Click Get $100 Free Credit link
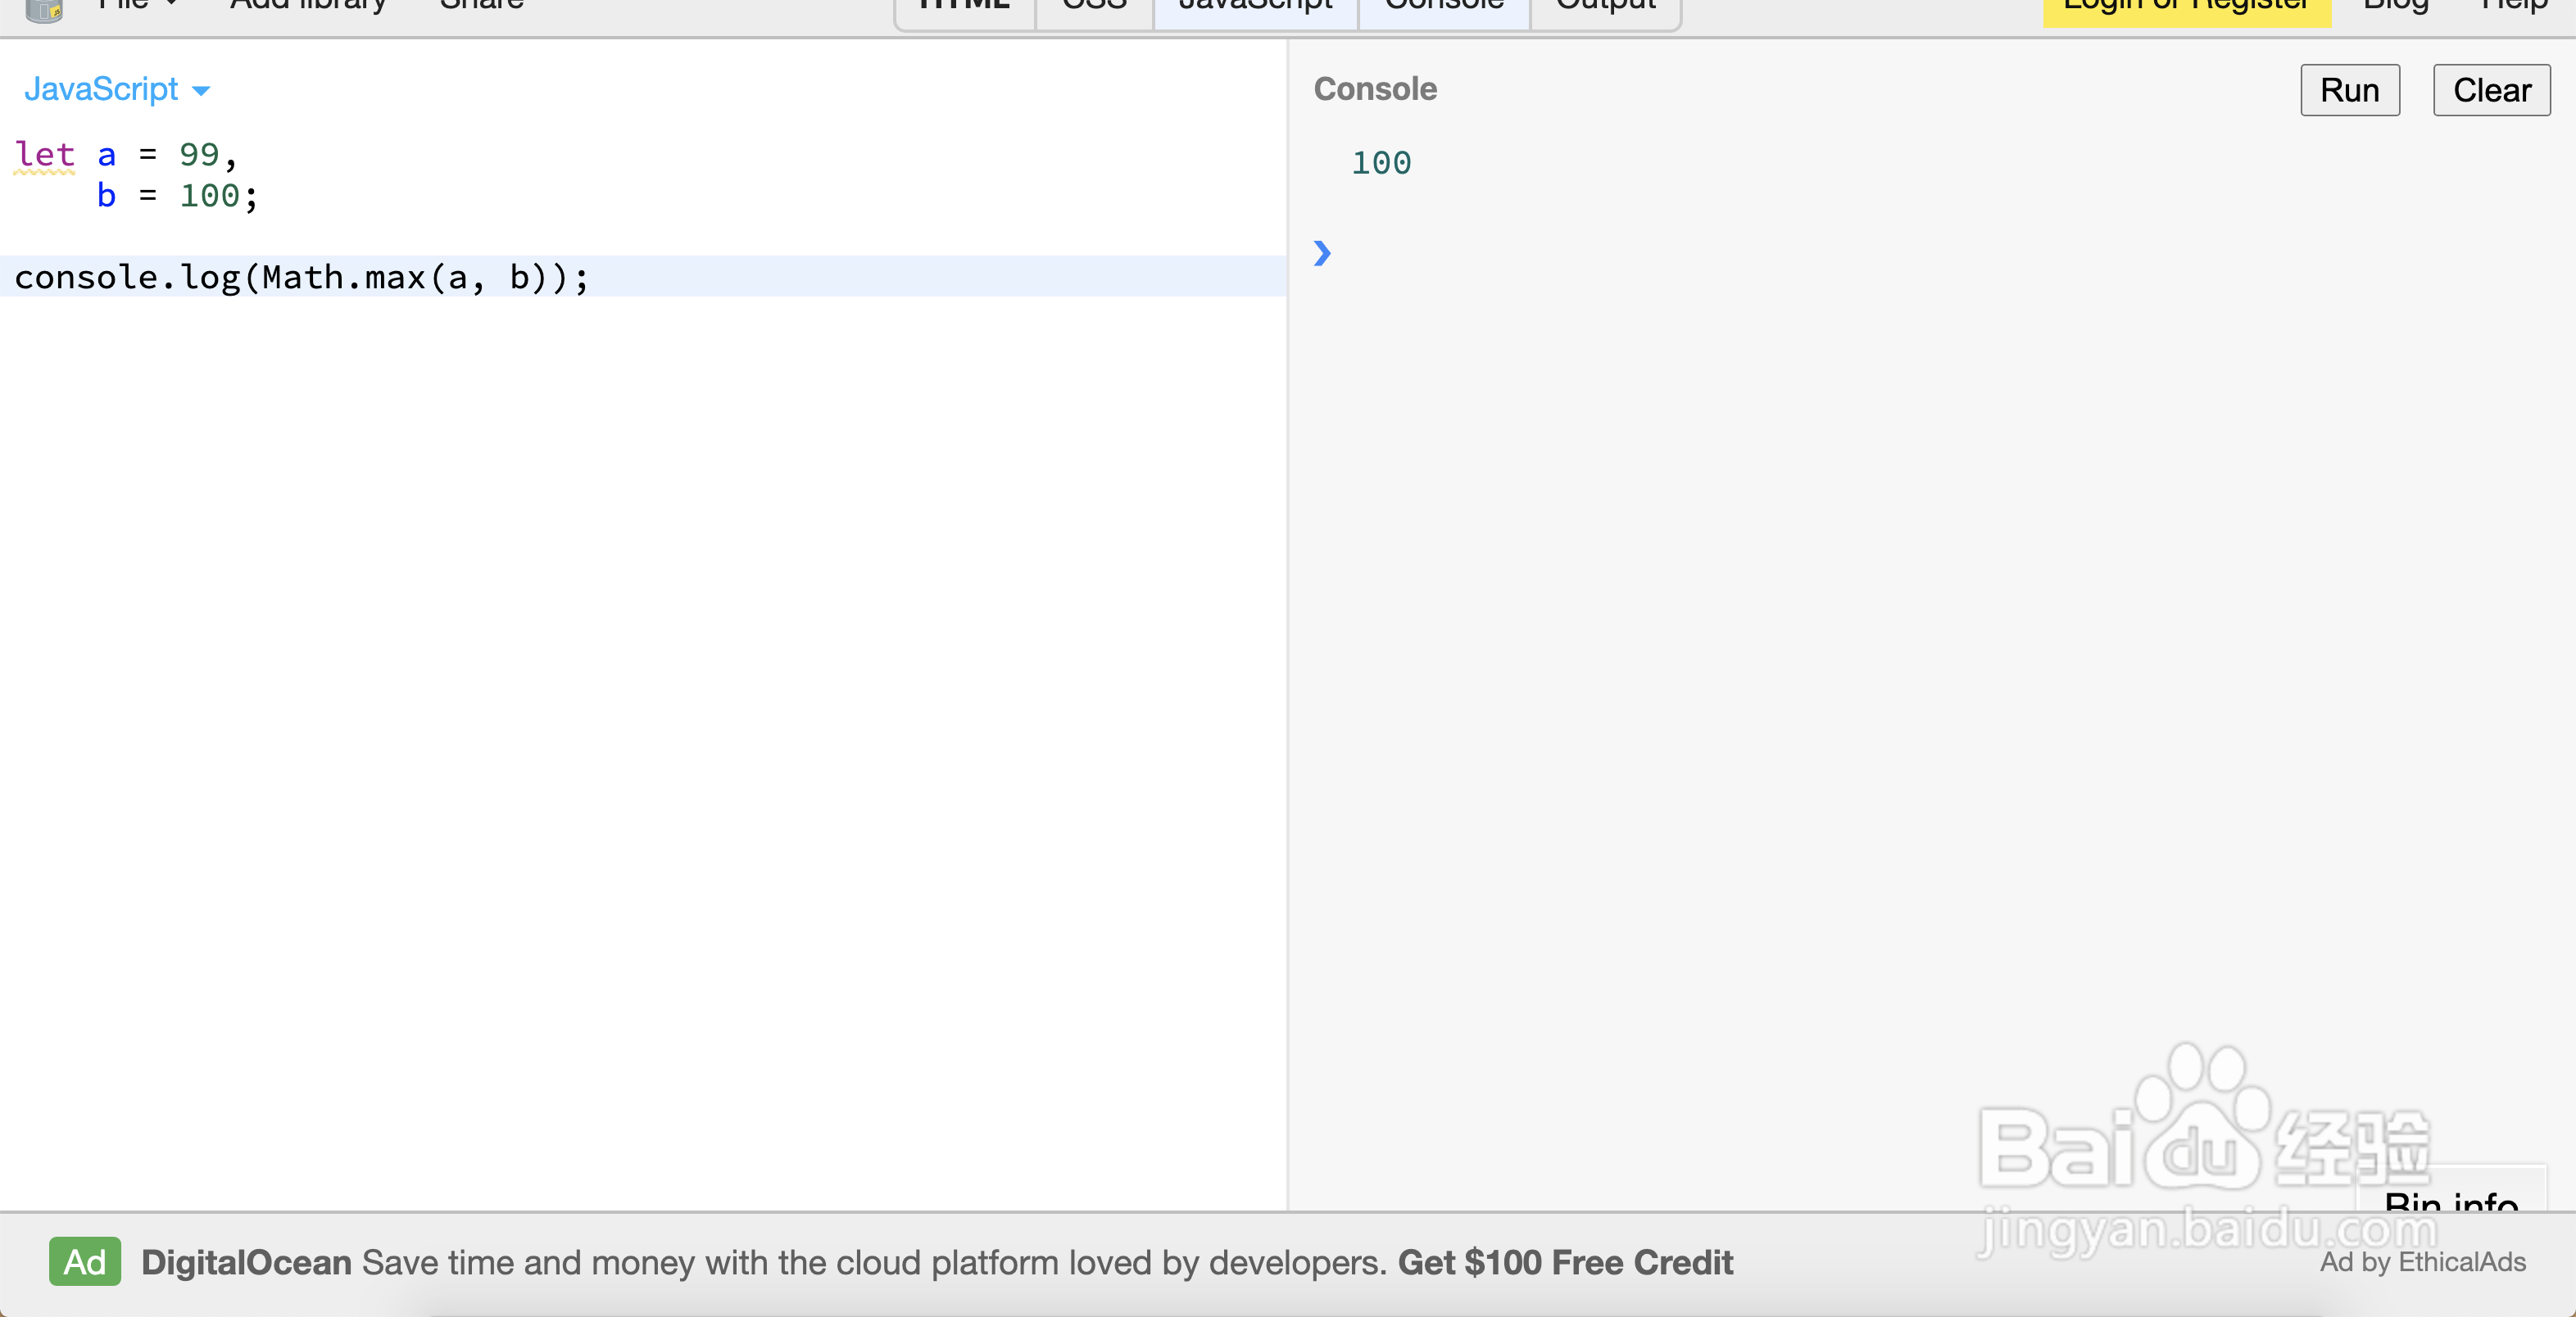 1565,1262
